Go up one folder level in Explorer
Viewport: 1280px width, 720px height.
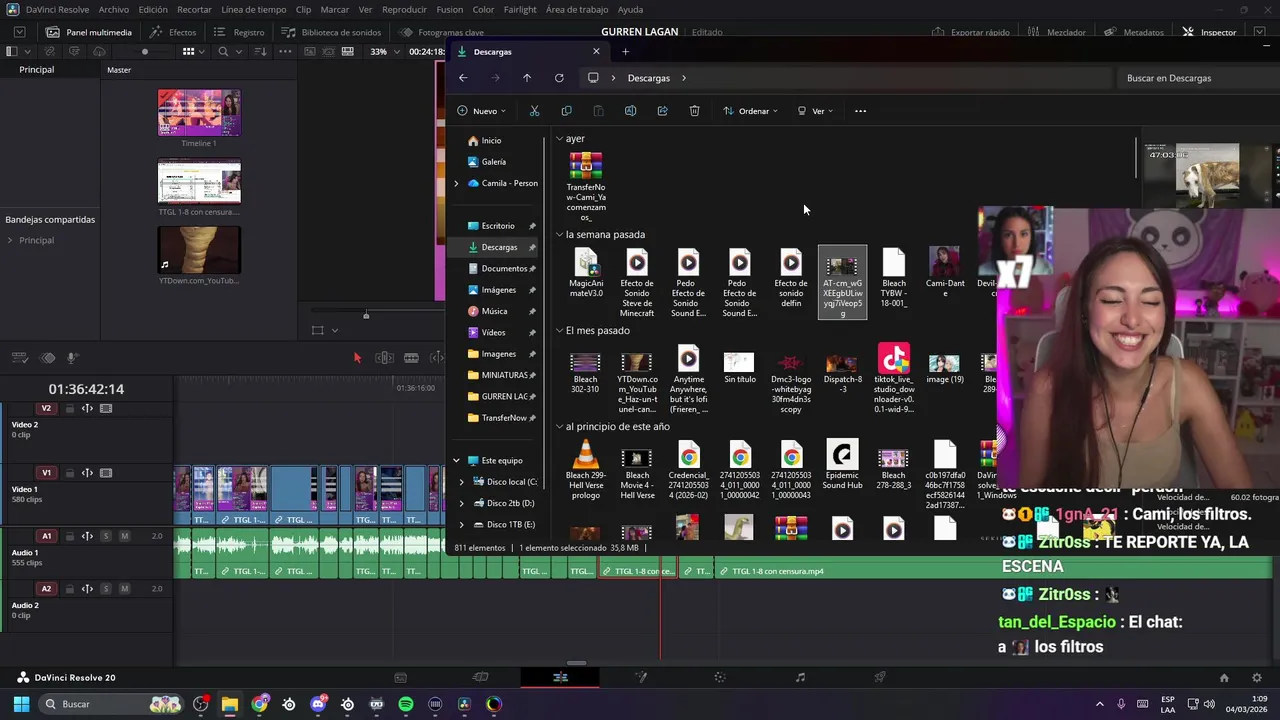527,78
